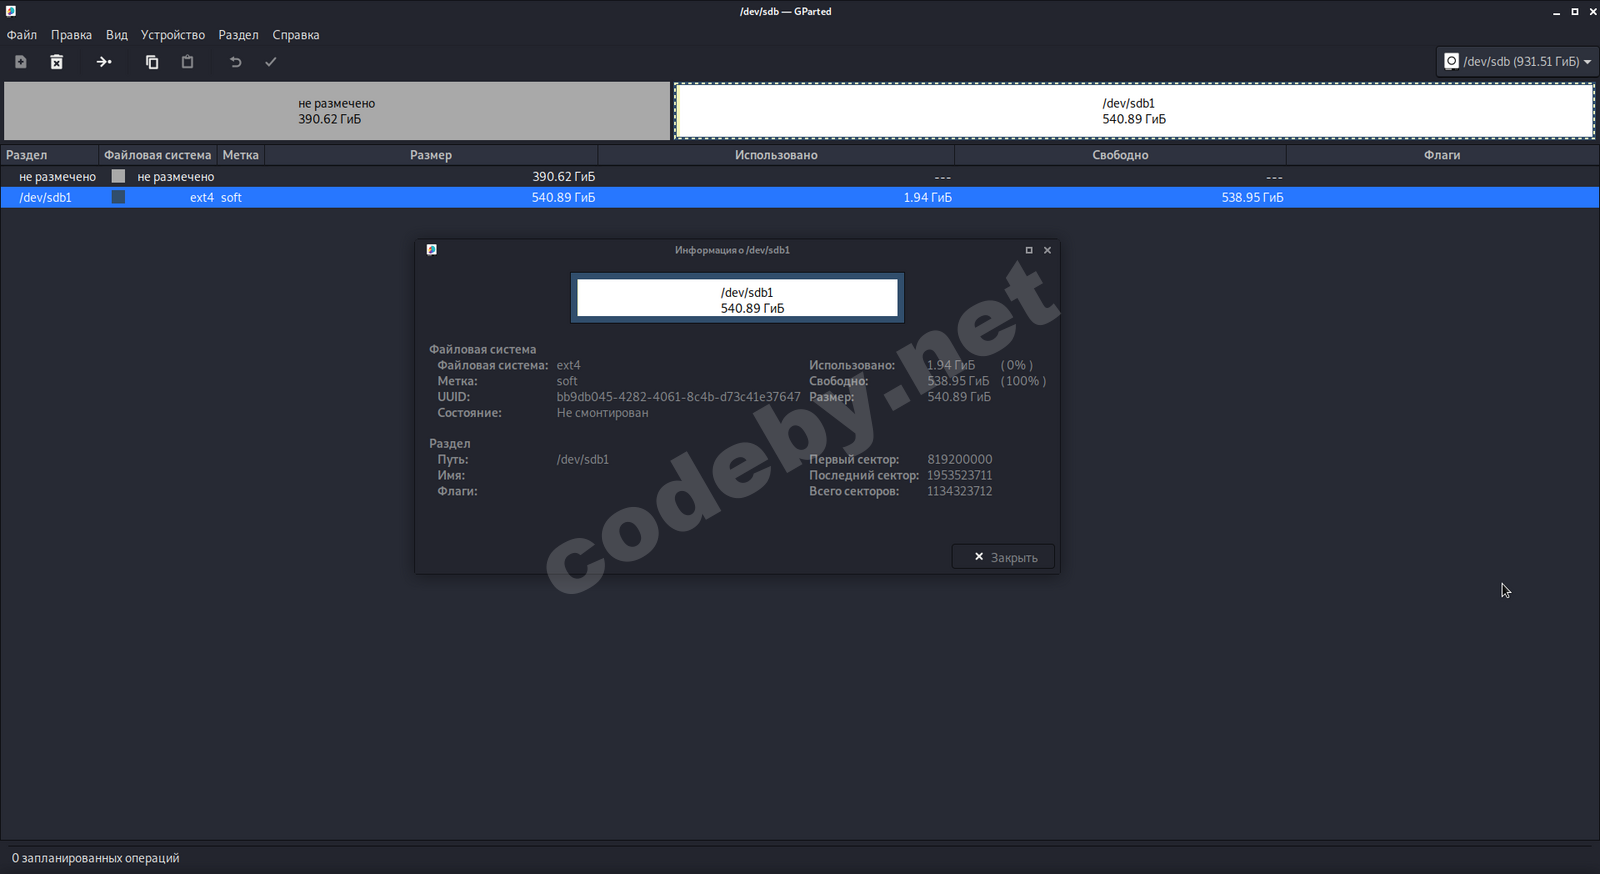
Task: Select the 'не размечено' row in partition table
Action: (x=800, y=177)
